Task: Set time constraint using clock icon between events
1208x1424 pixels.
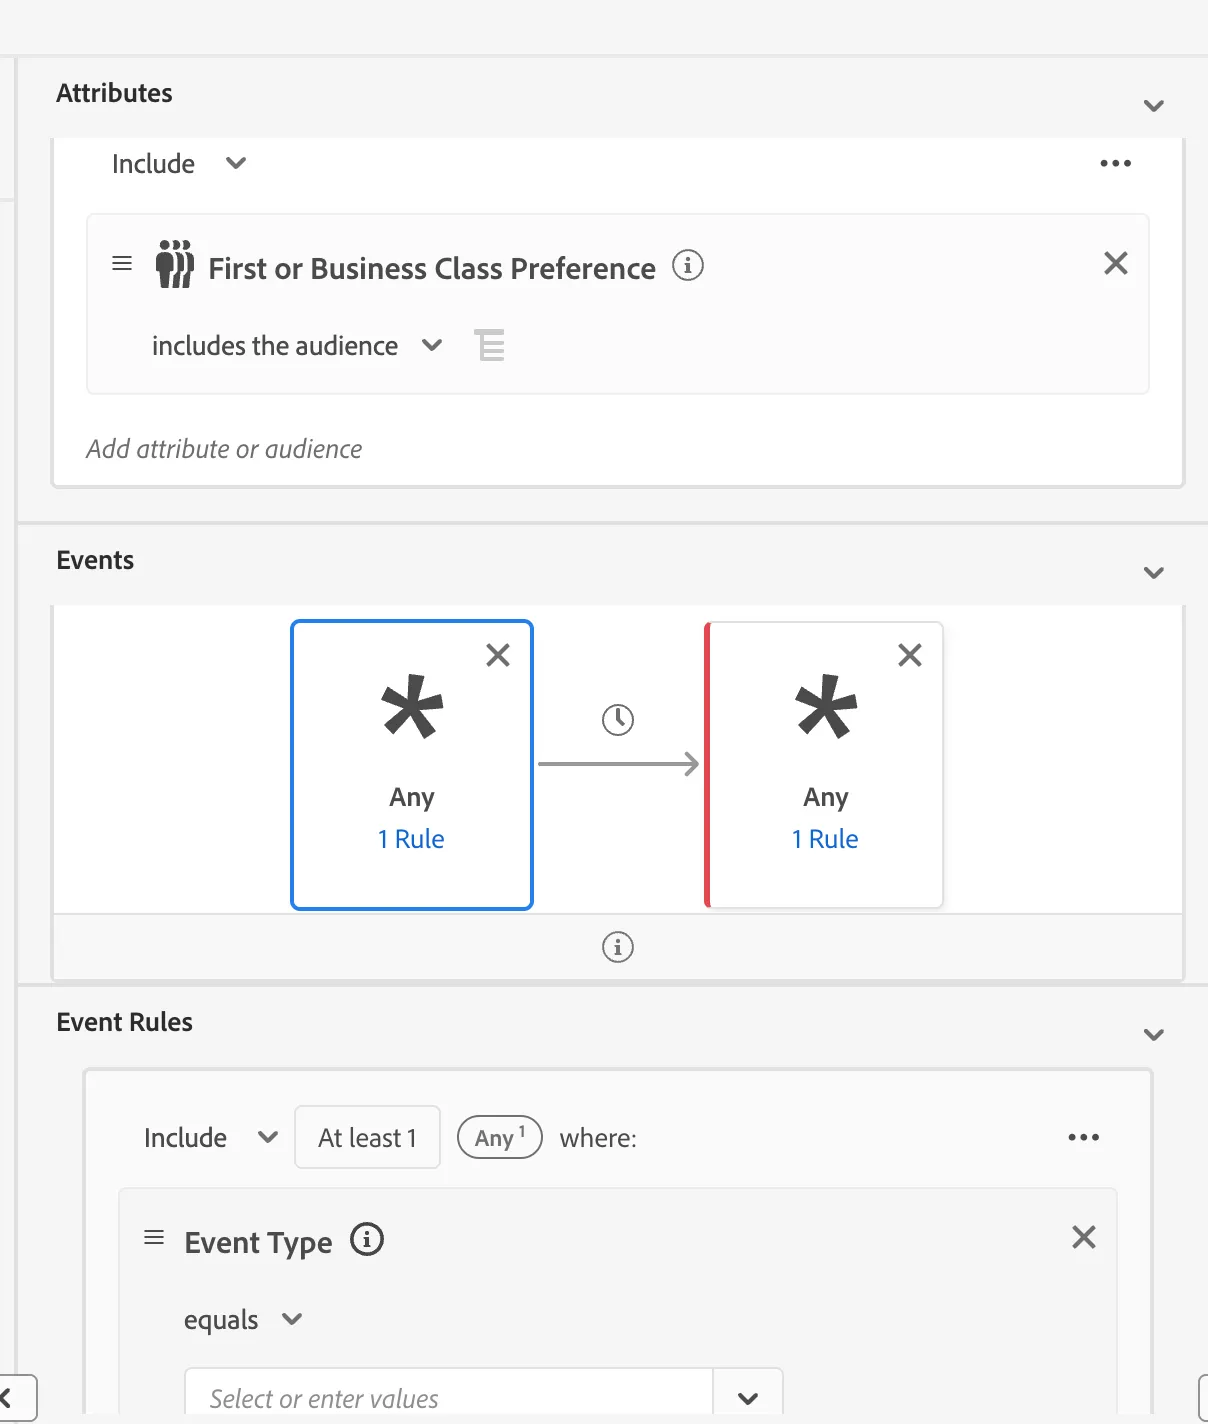Action: pyautogui.click(x=618, y=720)
